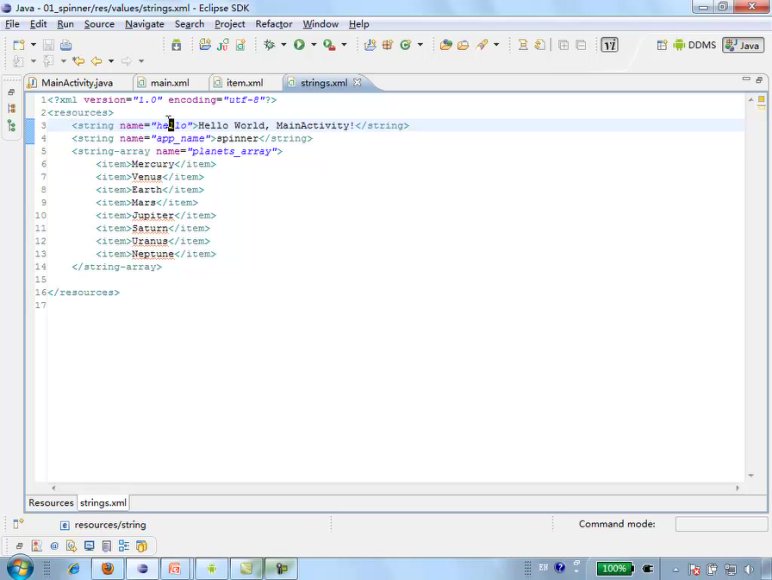Expand the Debug configurations dropdown

point(284,45)
